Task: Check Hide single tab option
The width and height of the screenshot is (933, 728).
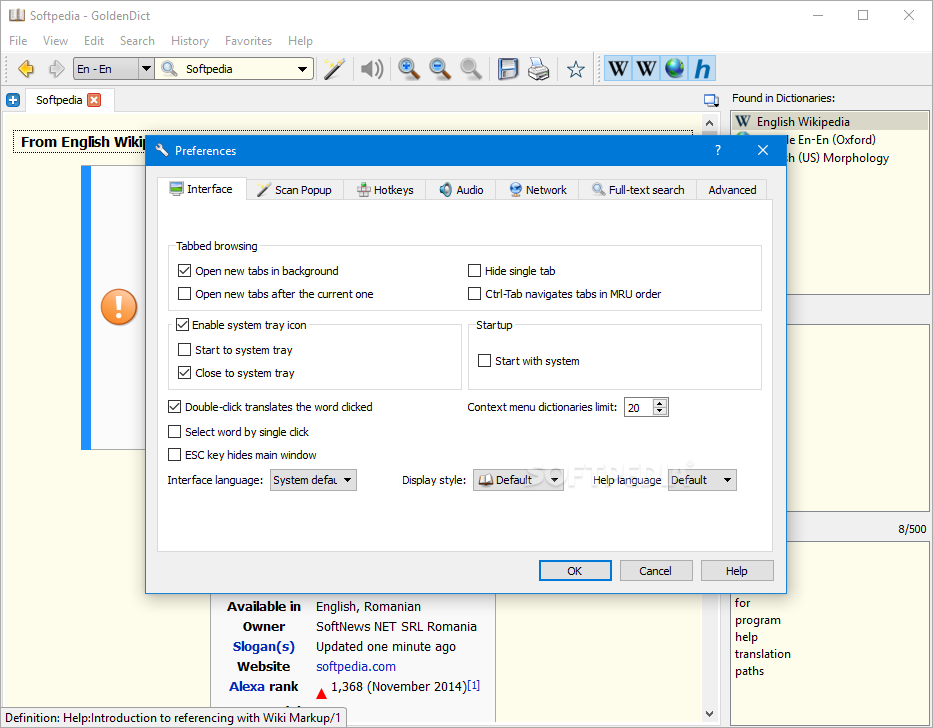Action: click(474, 271)
